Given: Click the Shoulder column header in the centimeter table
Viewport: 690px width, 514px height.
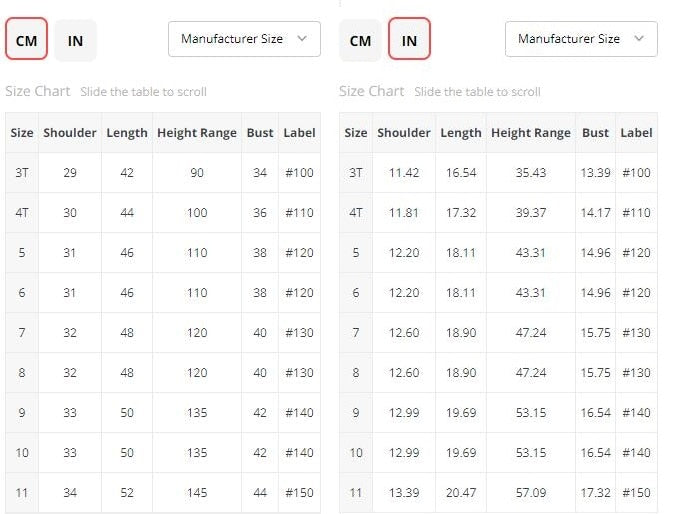Looking at the screenshot, I should click(x=70, y=133).
